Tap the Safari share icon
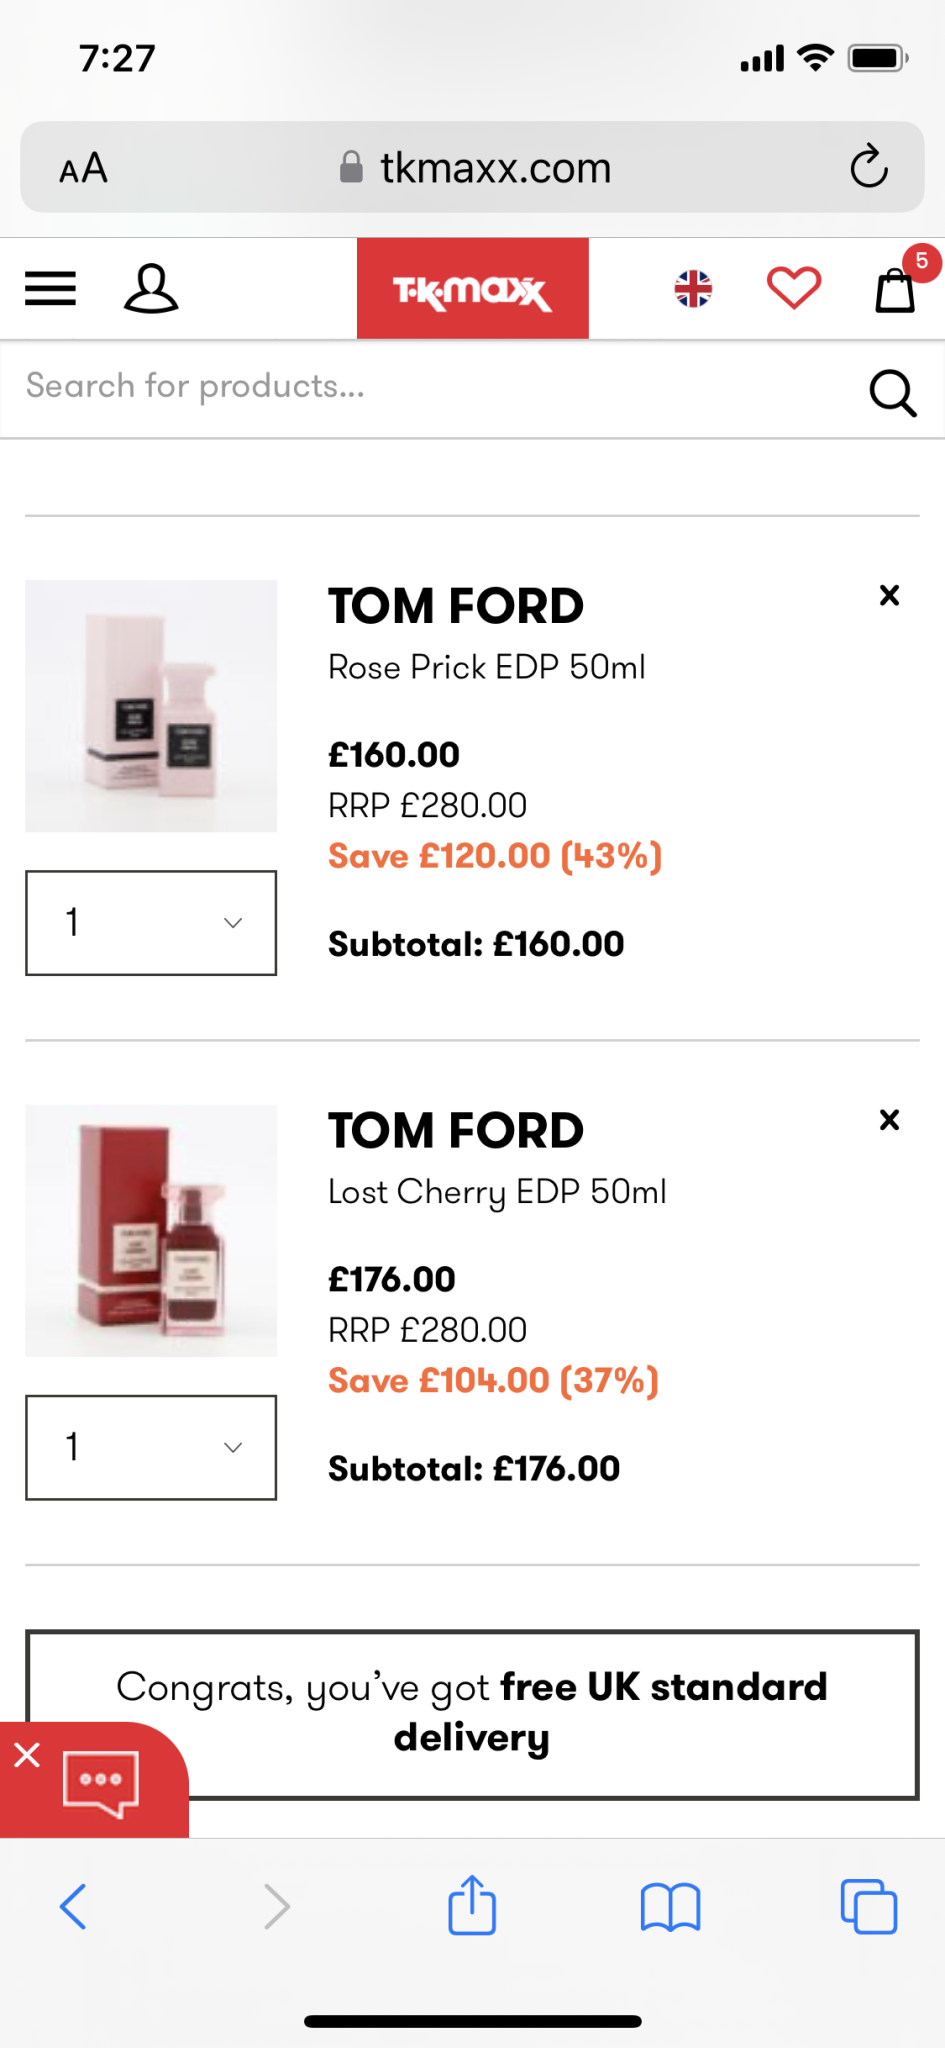 point(472,1906)
